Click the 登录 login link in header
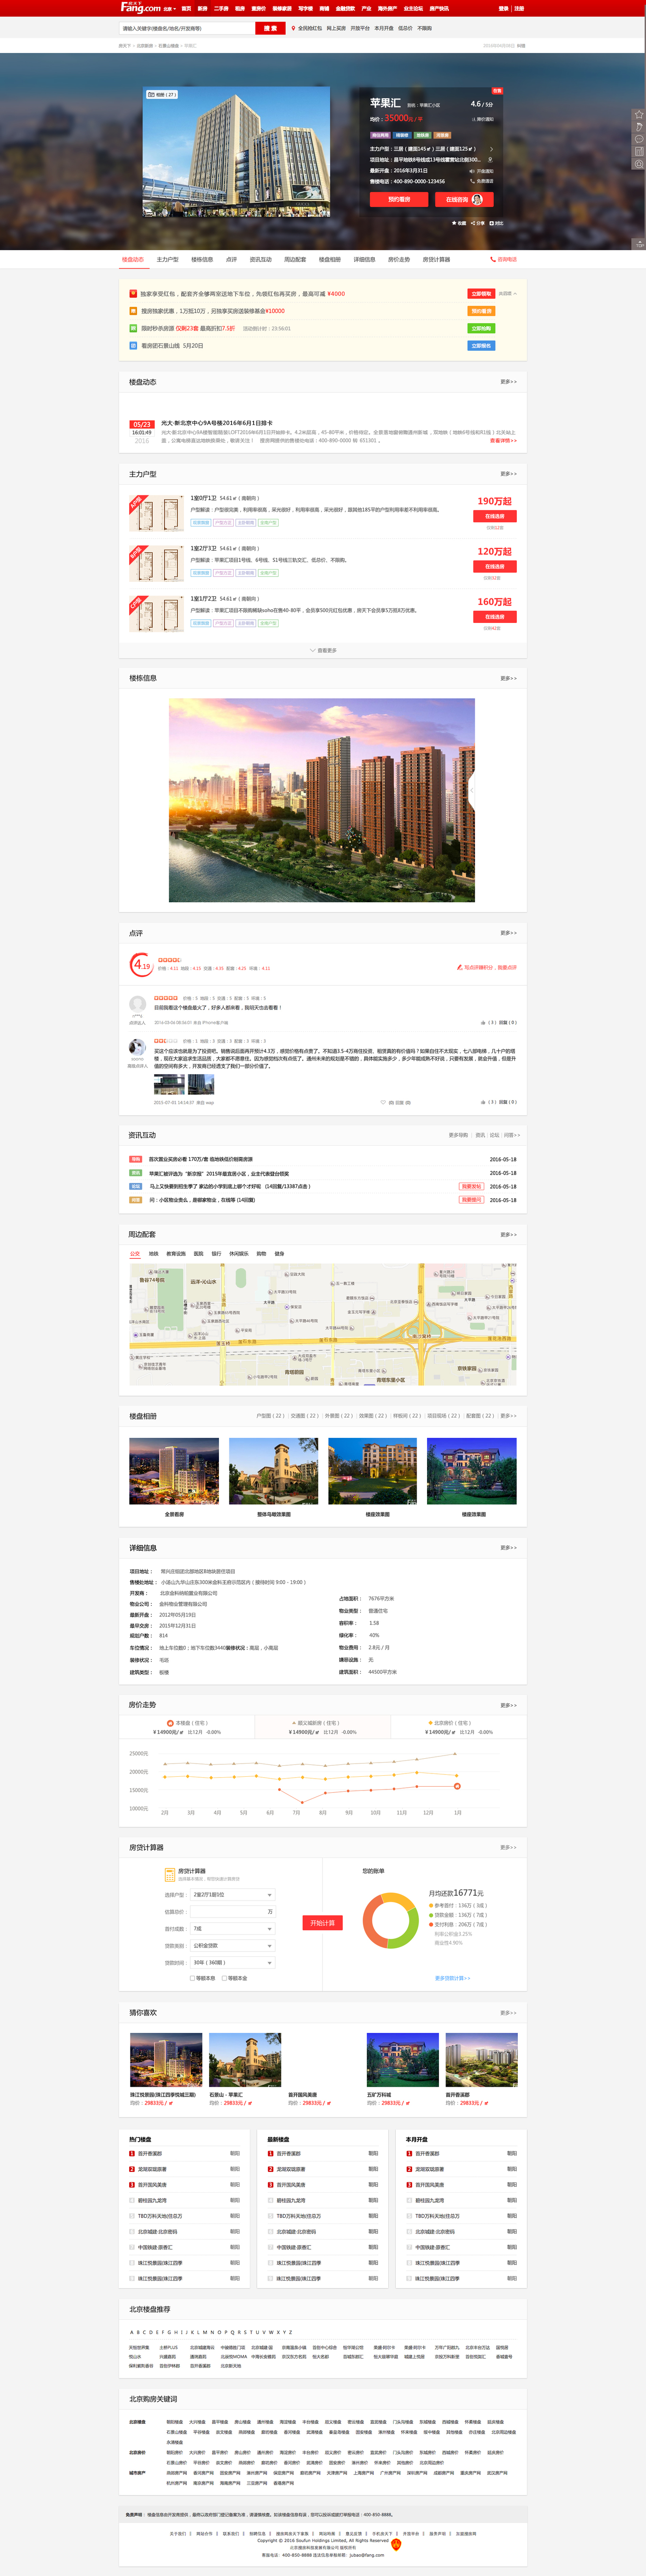 tap(504, 8)
